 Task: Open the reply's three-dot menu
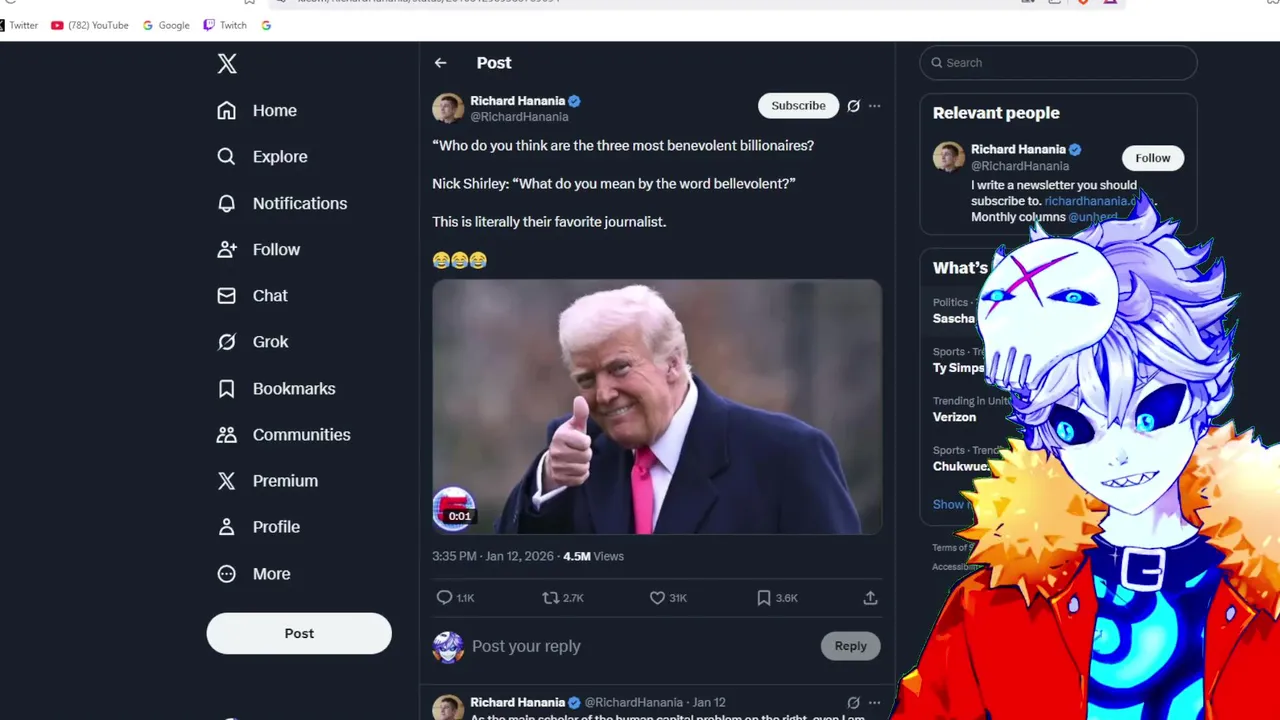[x=874, y=702]
